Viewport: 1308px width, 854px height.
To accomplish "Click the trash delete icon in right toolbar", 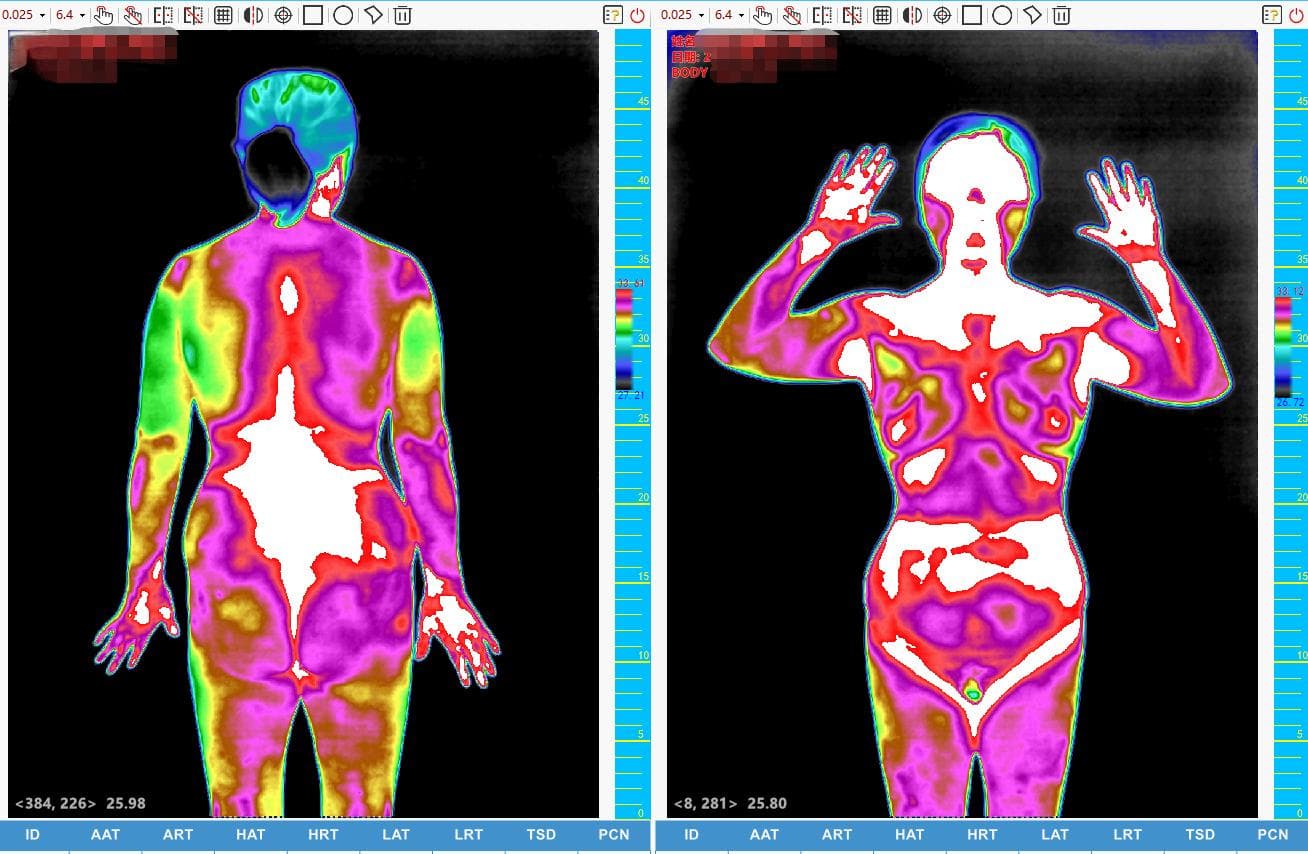I will tap(1062, 15).
